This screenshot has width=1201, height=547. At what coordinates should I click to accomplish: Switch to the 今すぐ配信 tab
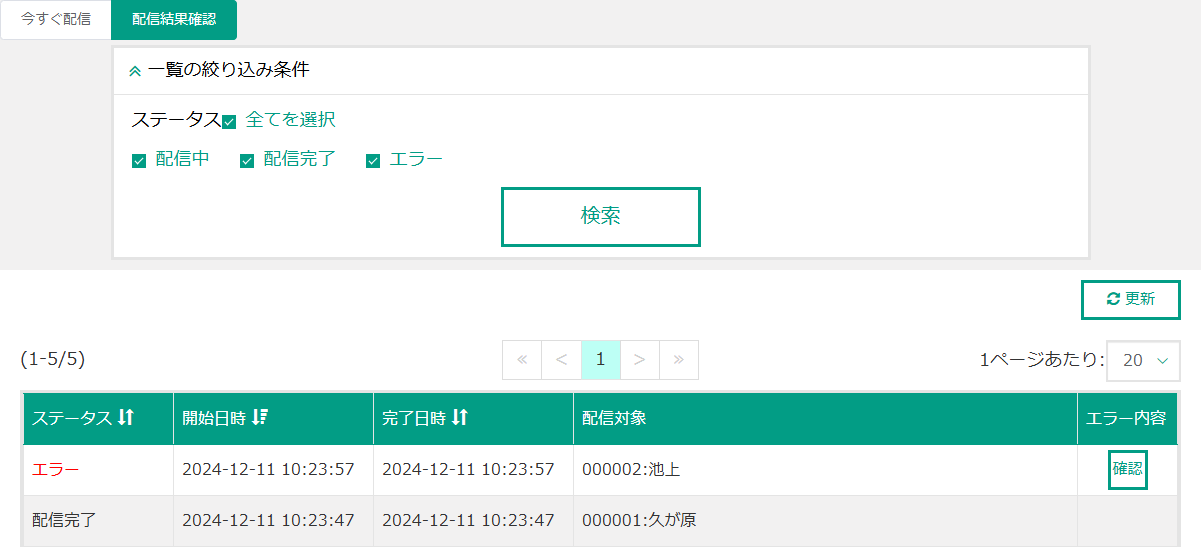click(x=56, y=20)
